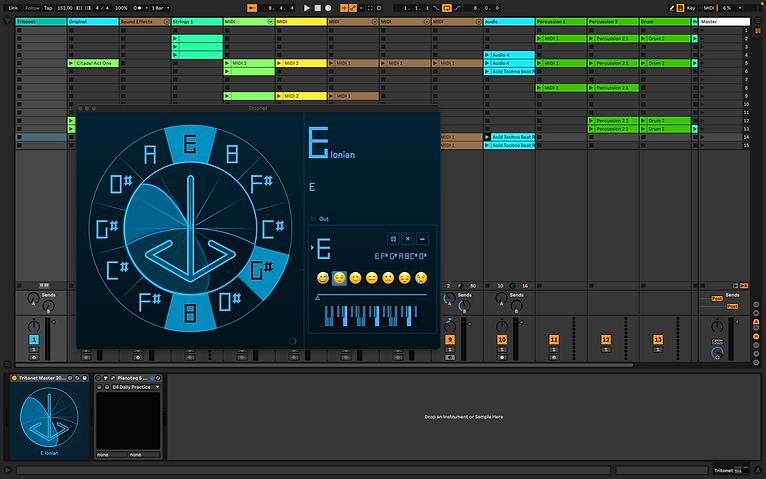Click the Out label in Tritonet

click(x=323, y=219)
